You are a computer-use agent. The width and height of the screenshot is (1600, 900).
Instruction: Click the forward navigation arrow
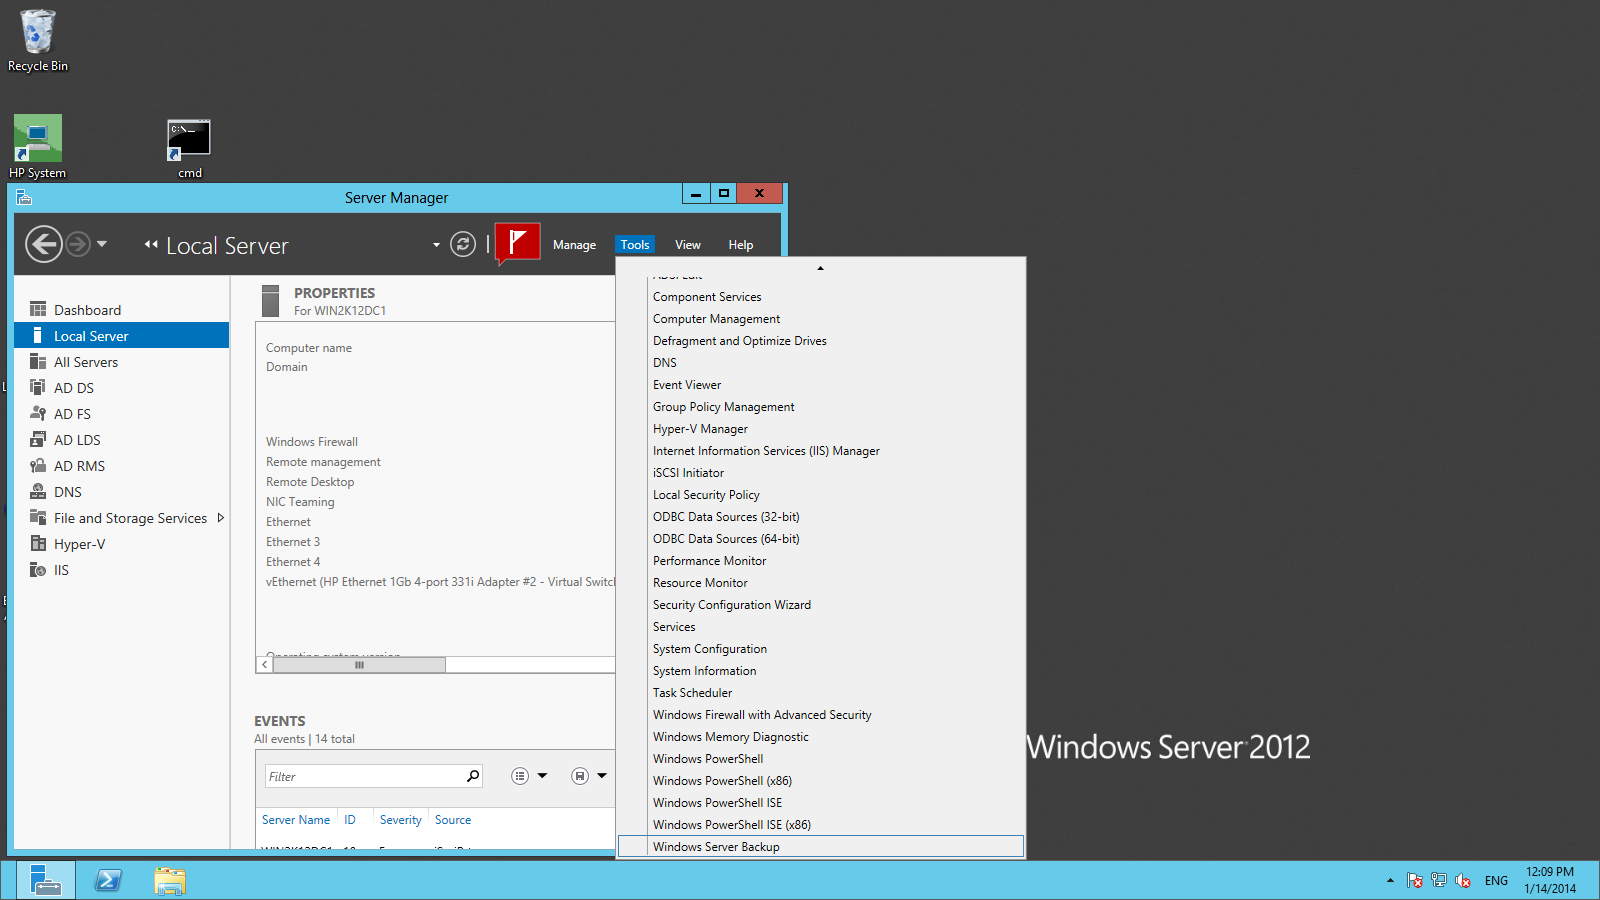78,244
